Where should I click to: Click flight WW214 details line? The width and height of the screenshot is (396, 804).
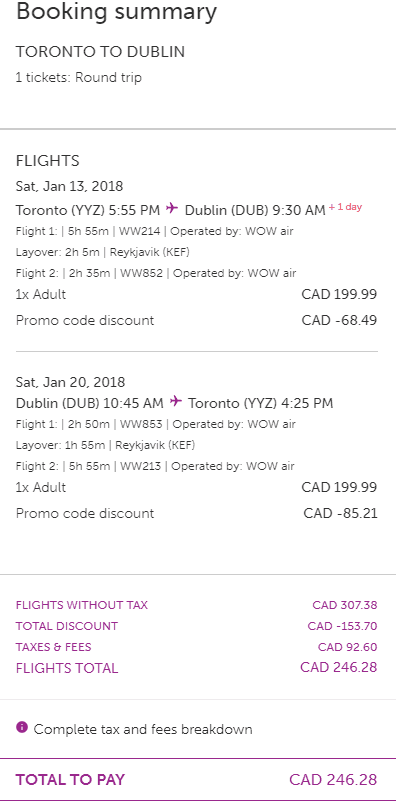tap(154, 231)
